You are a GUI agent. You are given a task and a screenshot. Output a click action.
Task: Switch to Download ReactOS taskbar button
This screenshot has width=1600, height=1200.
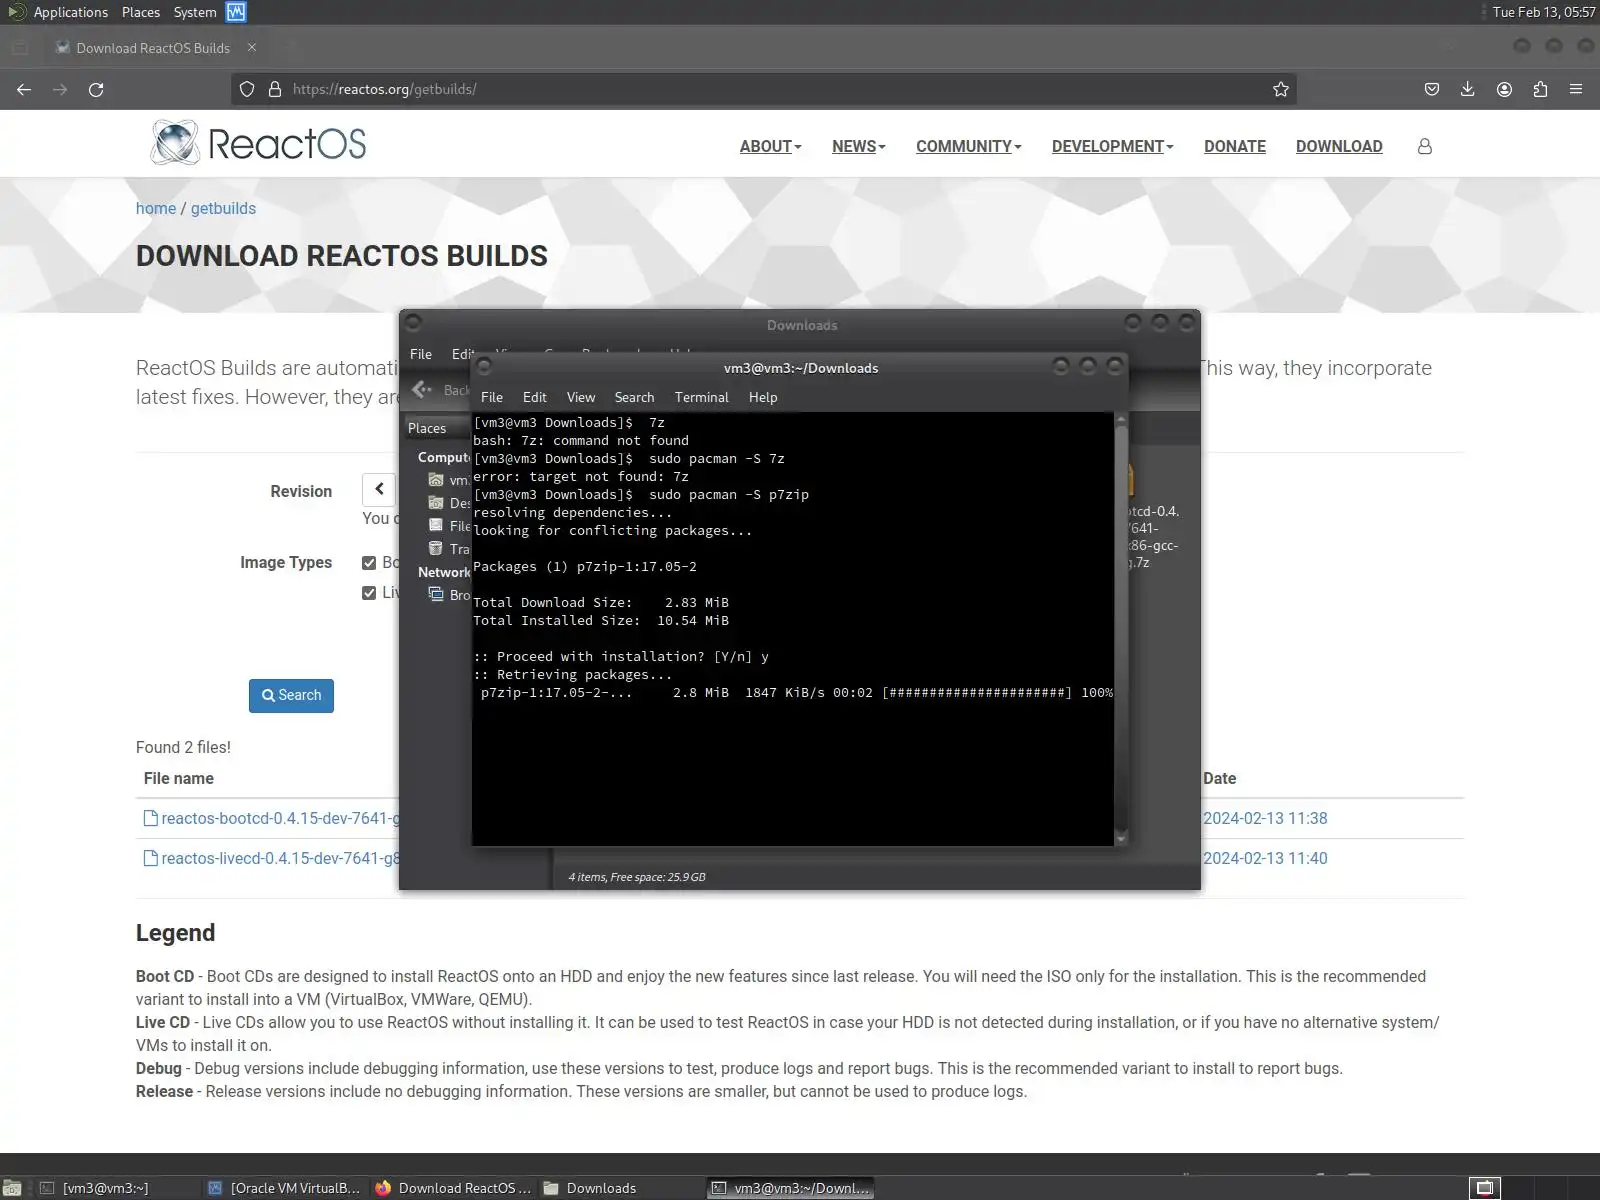pyautogui.click(x=453, y=1188)
